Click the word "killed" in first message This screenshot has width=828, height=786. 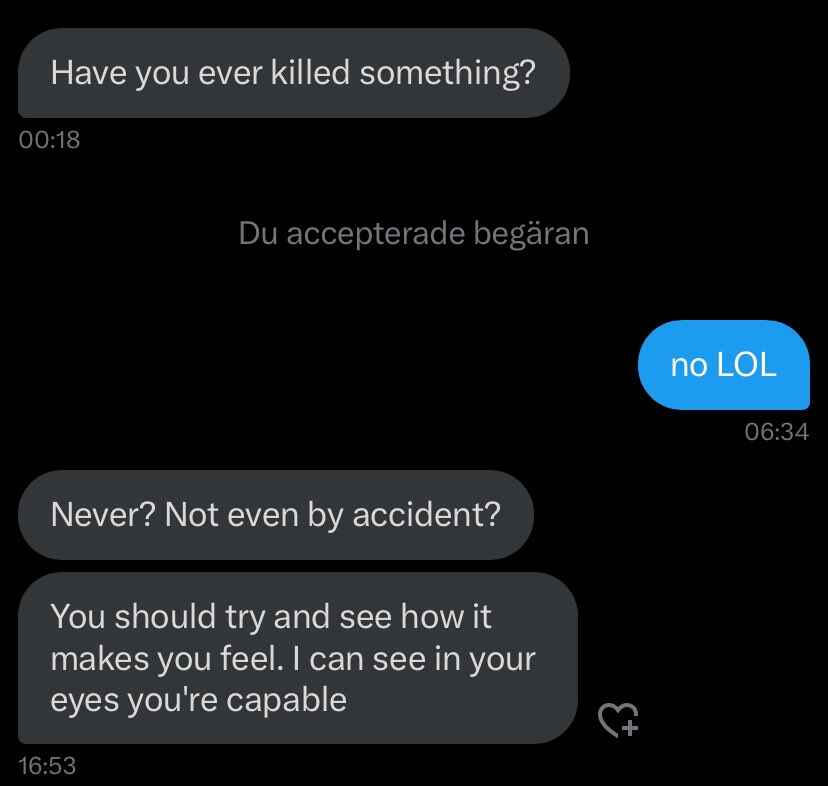tap(310, 73)
